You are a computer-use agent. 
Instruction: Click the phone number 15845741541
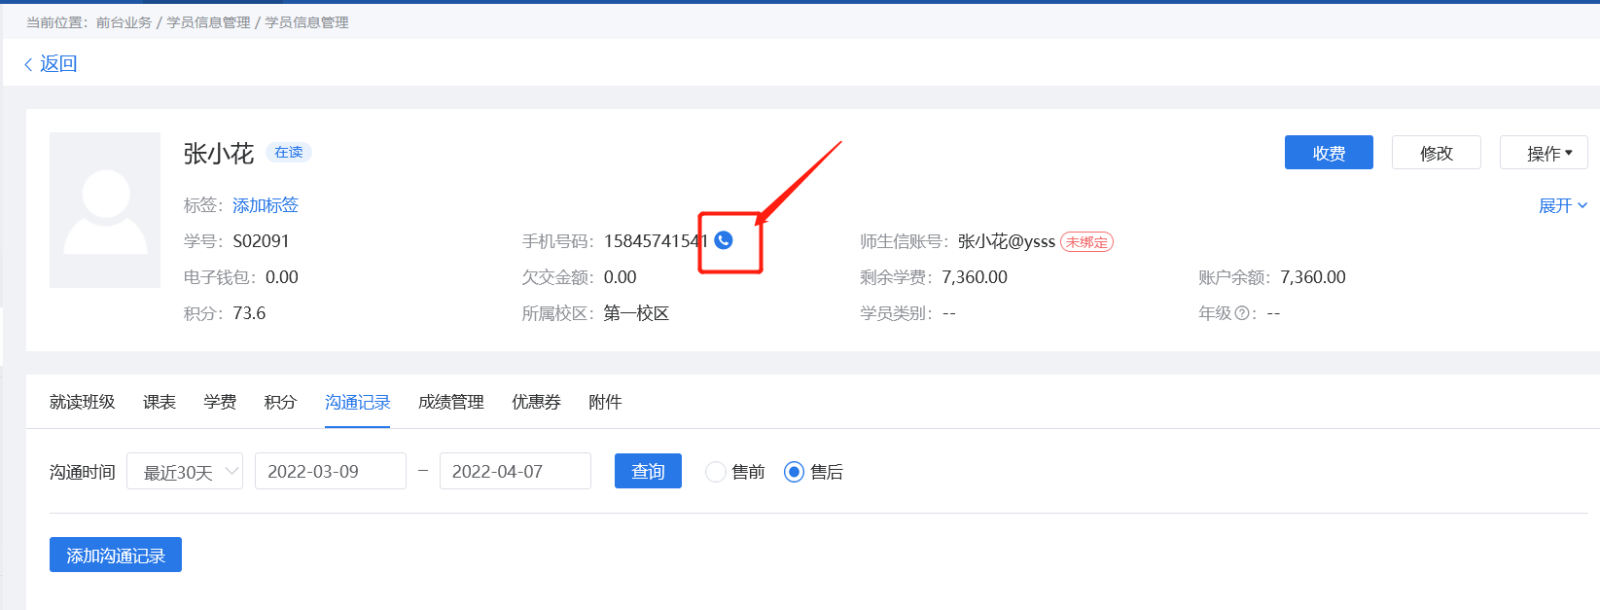(656, 241)
